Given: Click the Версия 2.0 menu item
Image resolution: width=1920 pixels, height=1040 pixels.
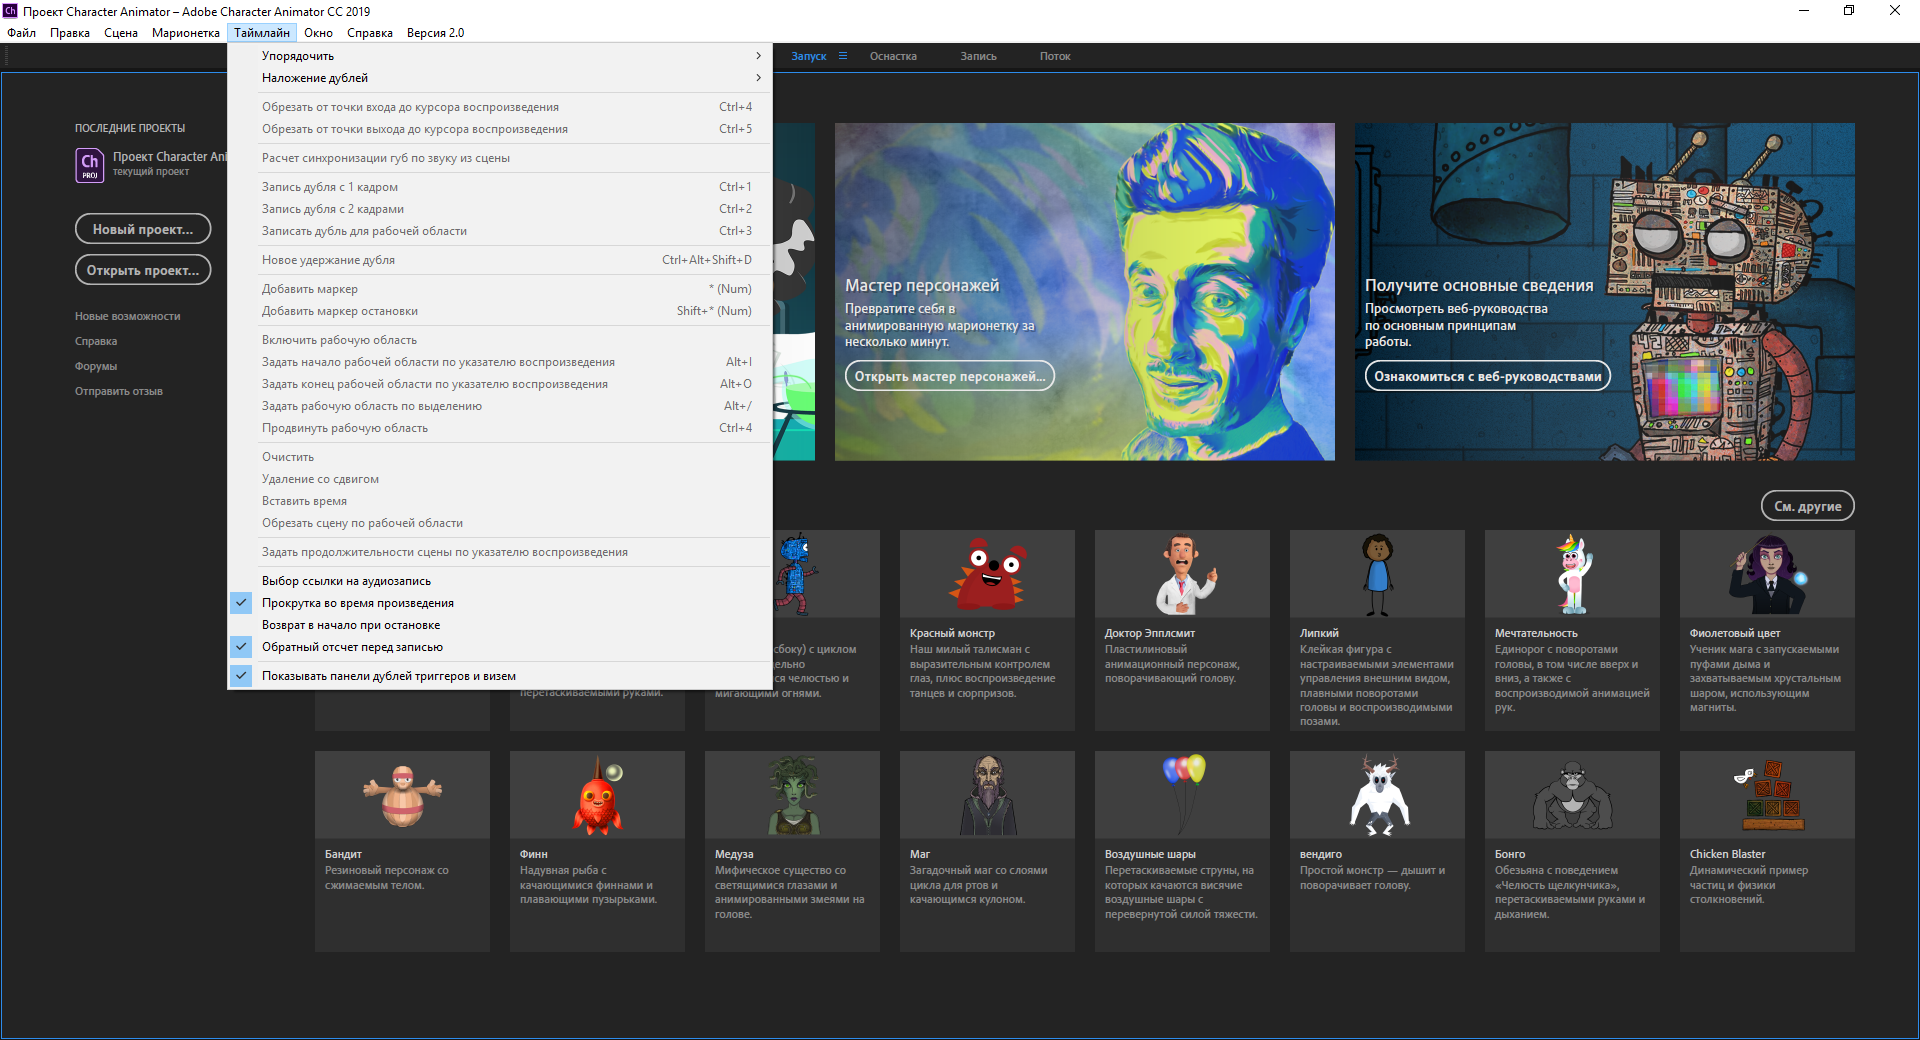Looking at the screenshot, I should tap(435, 33).
